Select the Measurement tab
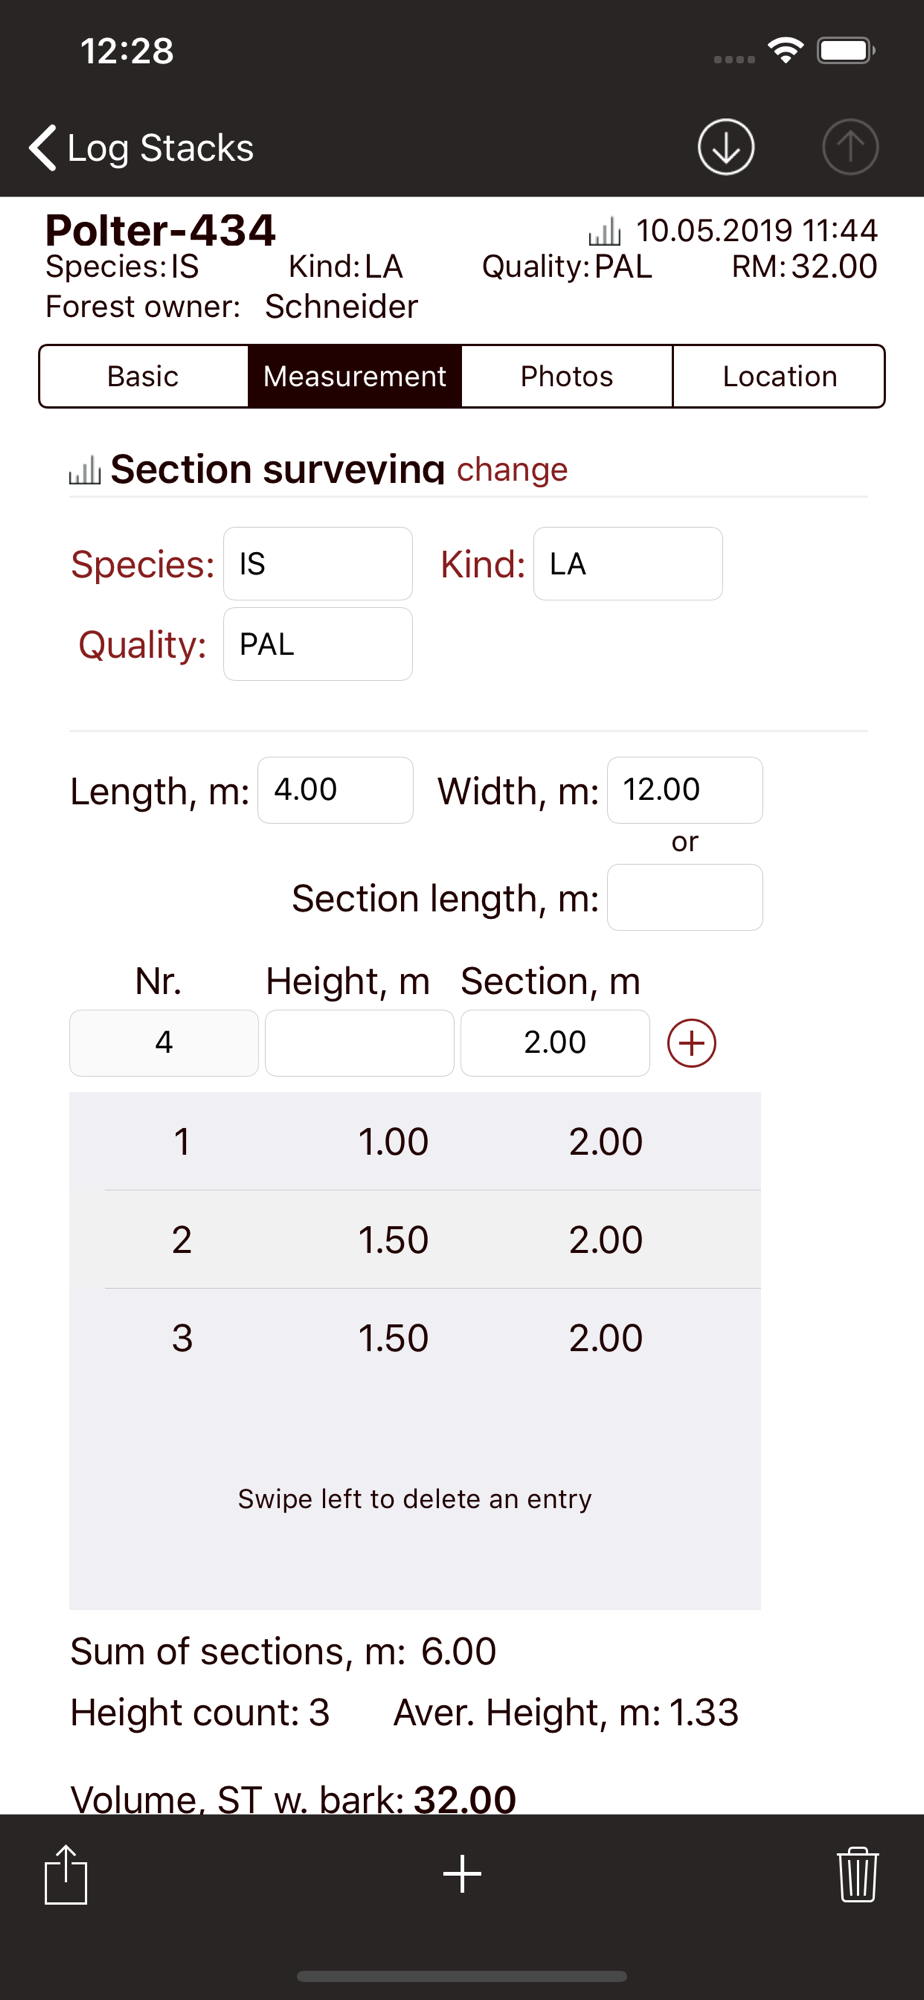Image resolution: width=924 pixels, height=2000 pixels. pyautogui.click(x=355, y=376)
